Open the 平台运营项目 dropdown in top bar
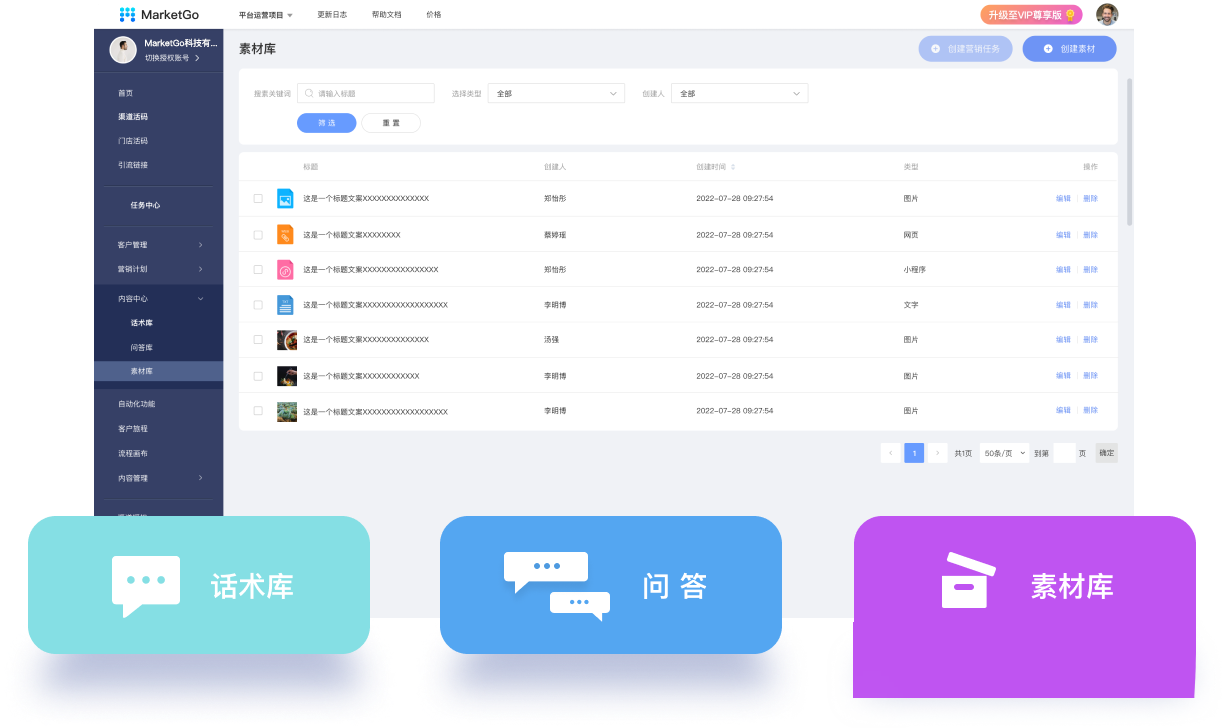The height and width of the screenshot is (728, 1226). pos(266,15)
